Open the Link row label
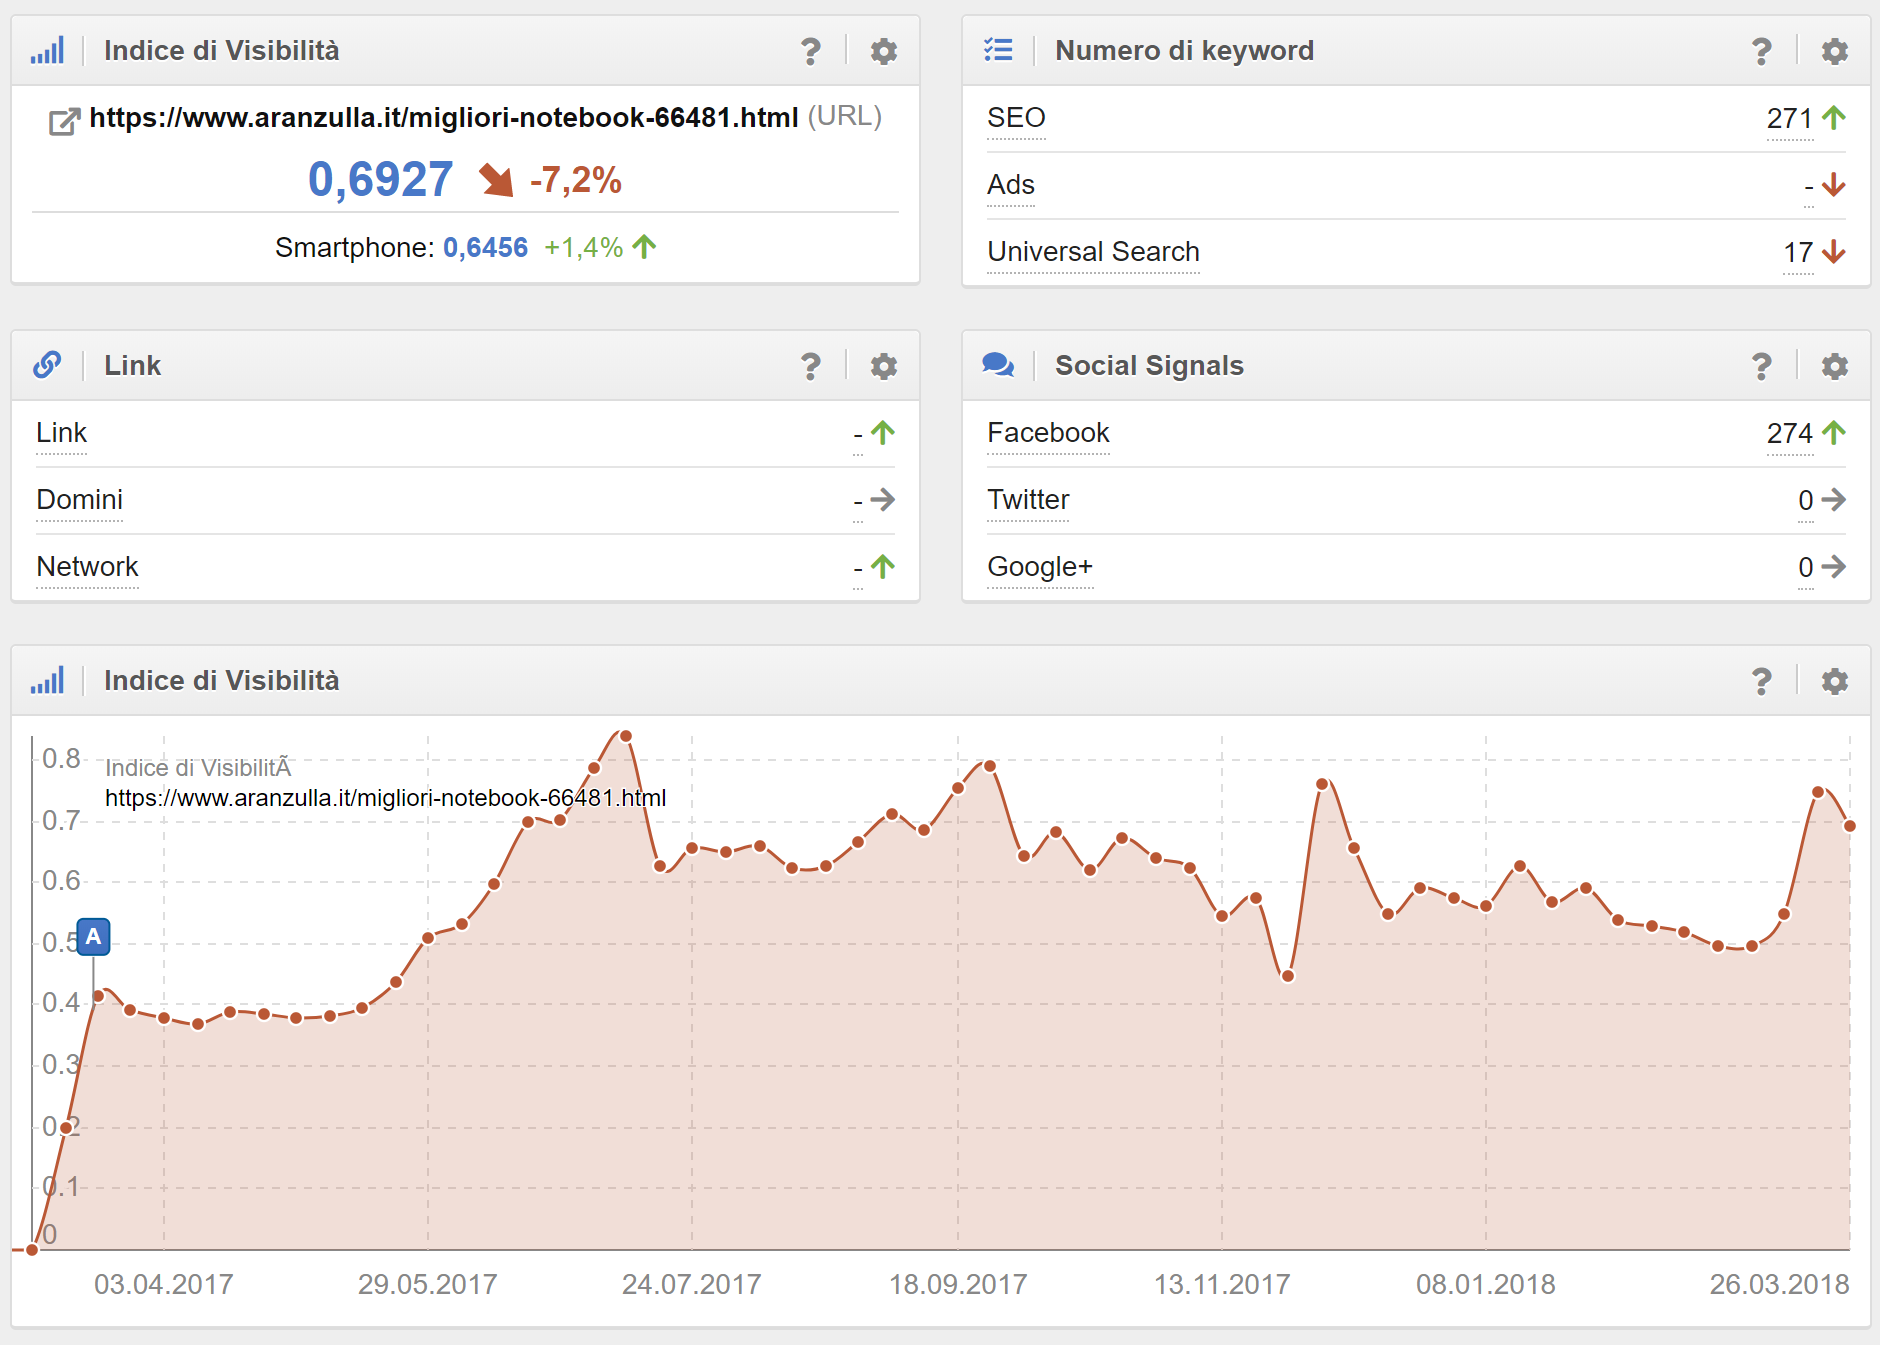The width and height of the screenshot is (1880, 1345). (x=61, y=433)
